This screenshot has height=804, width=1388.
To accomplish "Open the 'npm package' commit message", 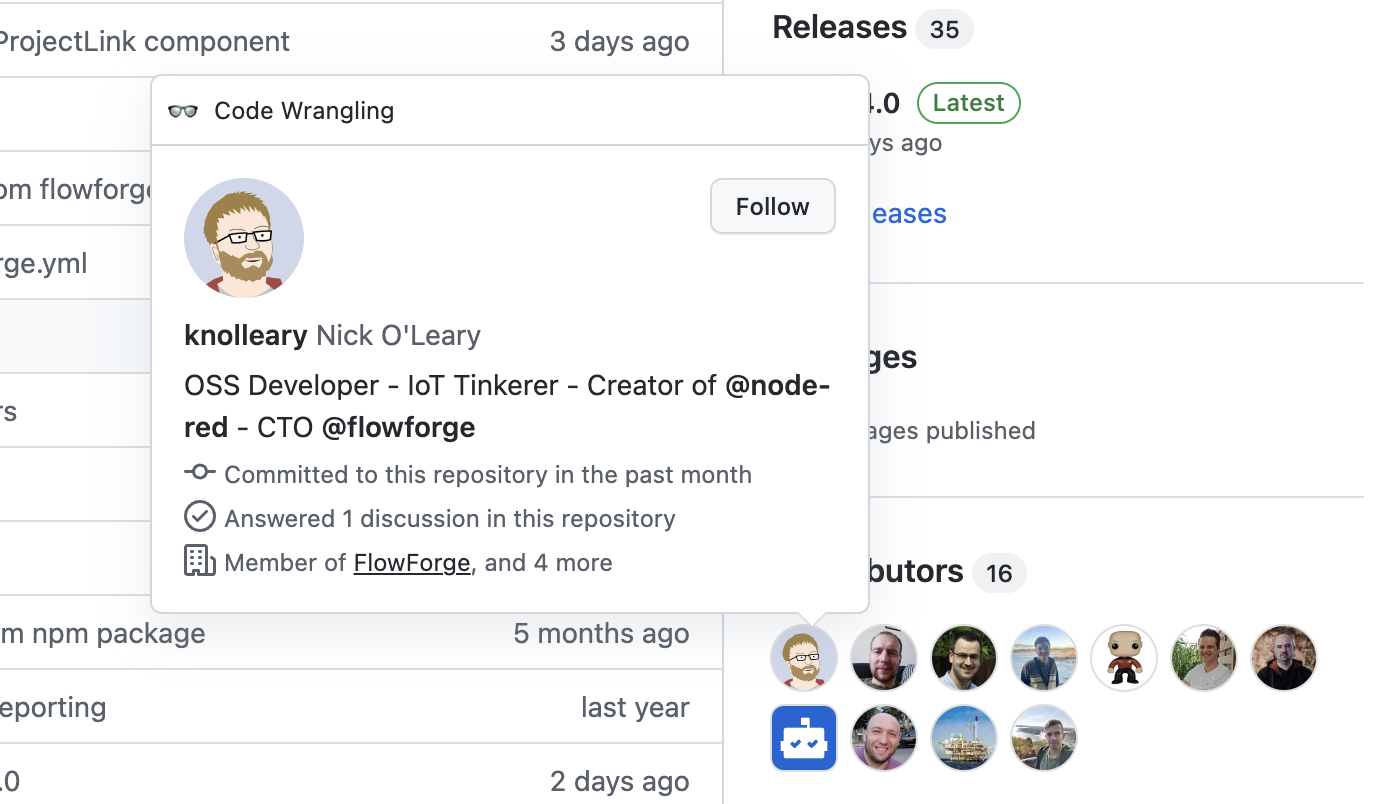I will point(102,633).
